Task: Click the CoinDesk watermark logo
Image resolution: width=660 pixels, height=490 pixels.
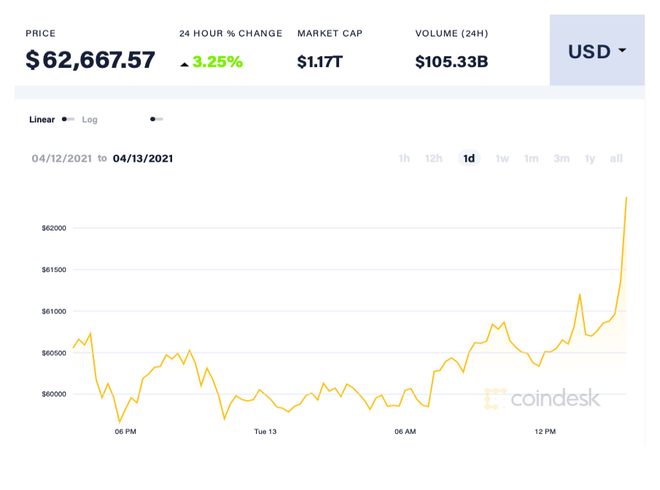Action: [x=542, y=398]
